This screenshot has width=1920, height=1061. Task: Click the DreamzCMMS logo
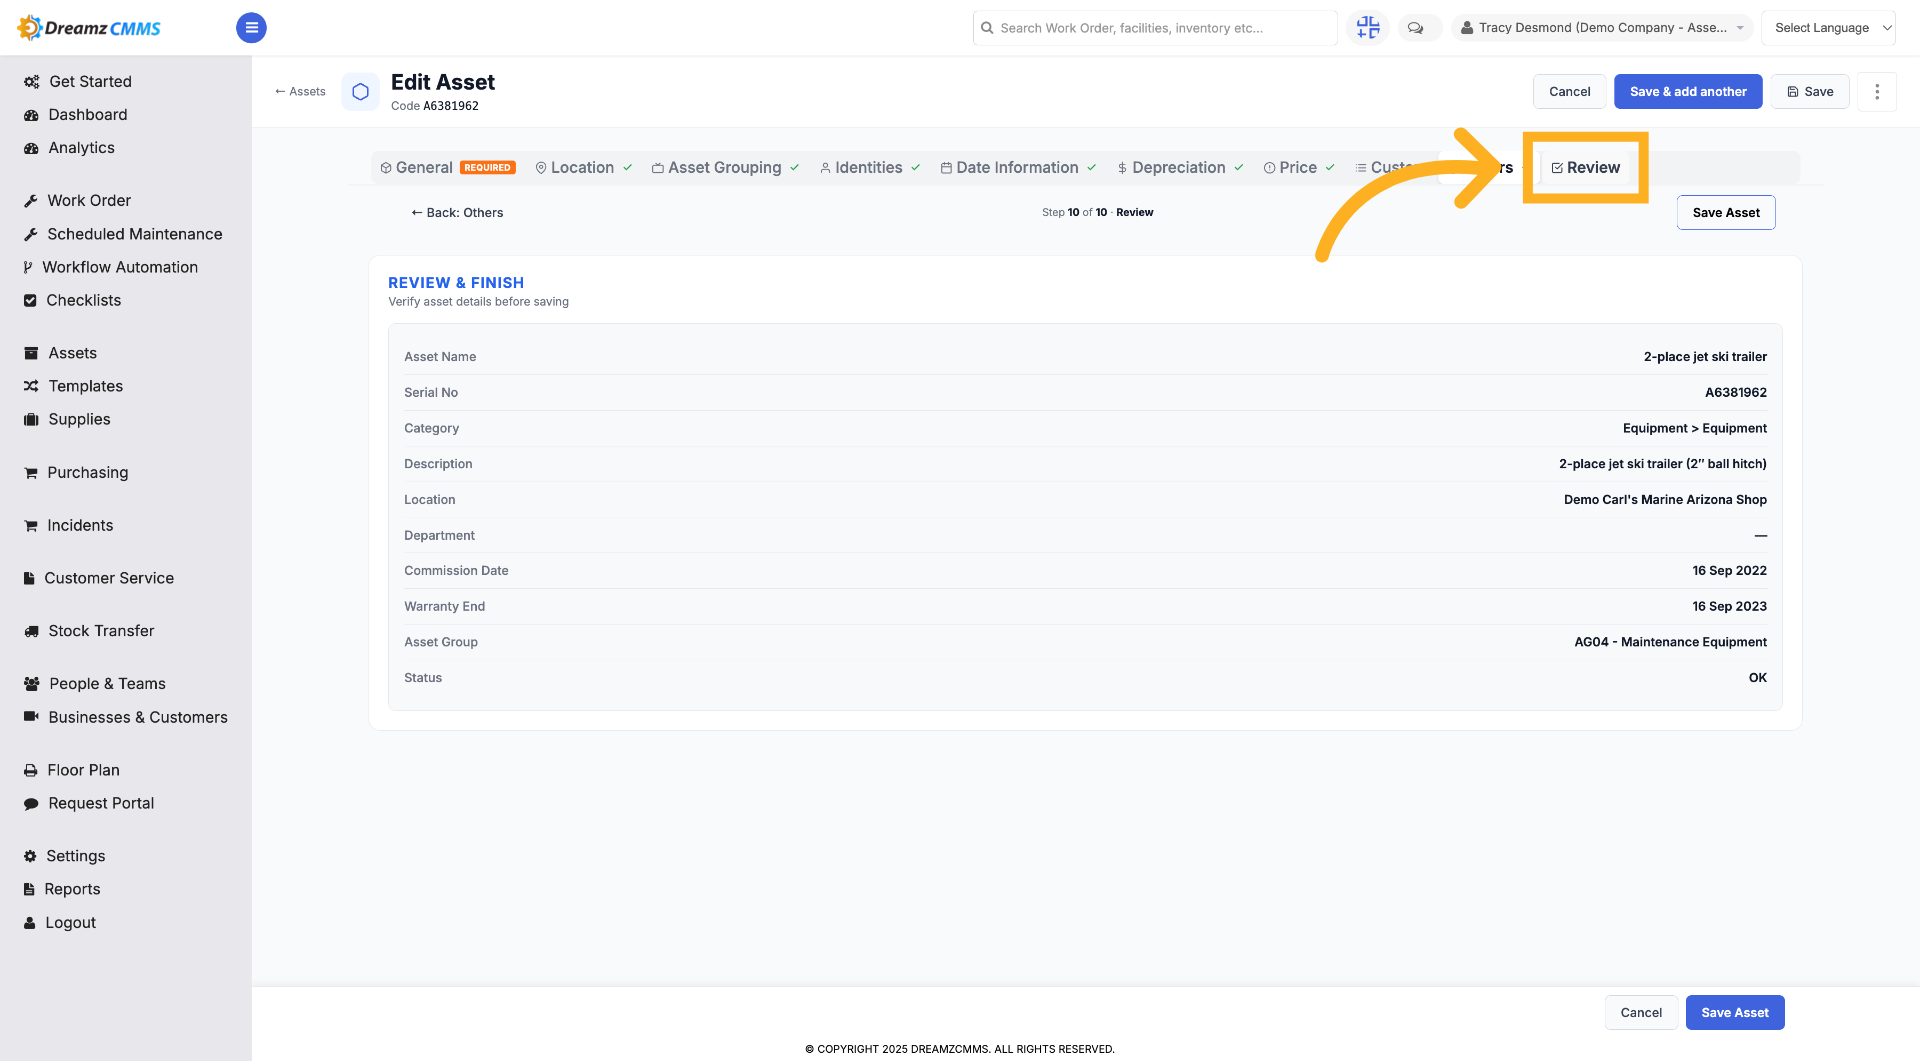click(89, 28)
